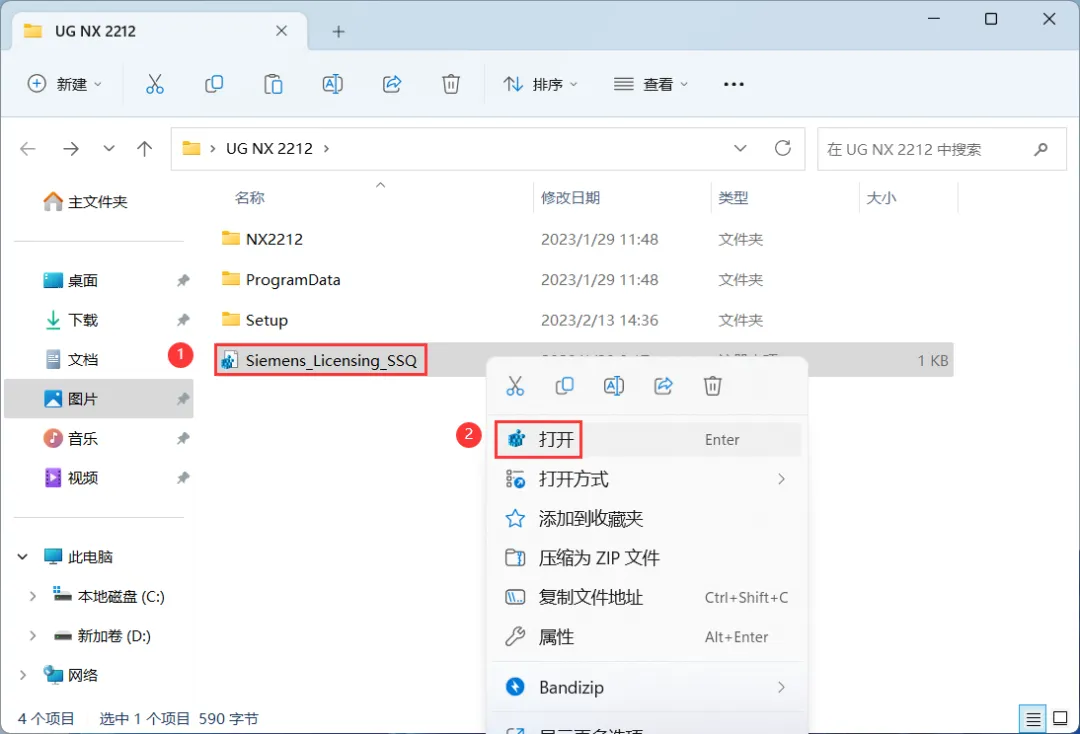Unpin 桌面 via its pin icon

[x=183, y=280]
